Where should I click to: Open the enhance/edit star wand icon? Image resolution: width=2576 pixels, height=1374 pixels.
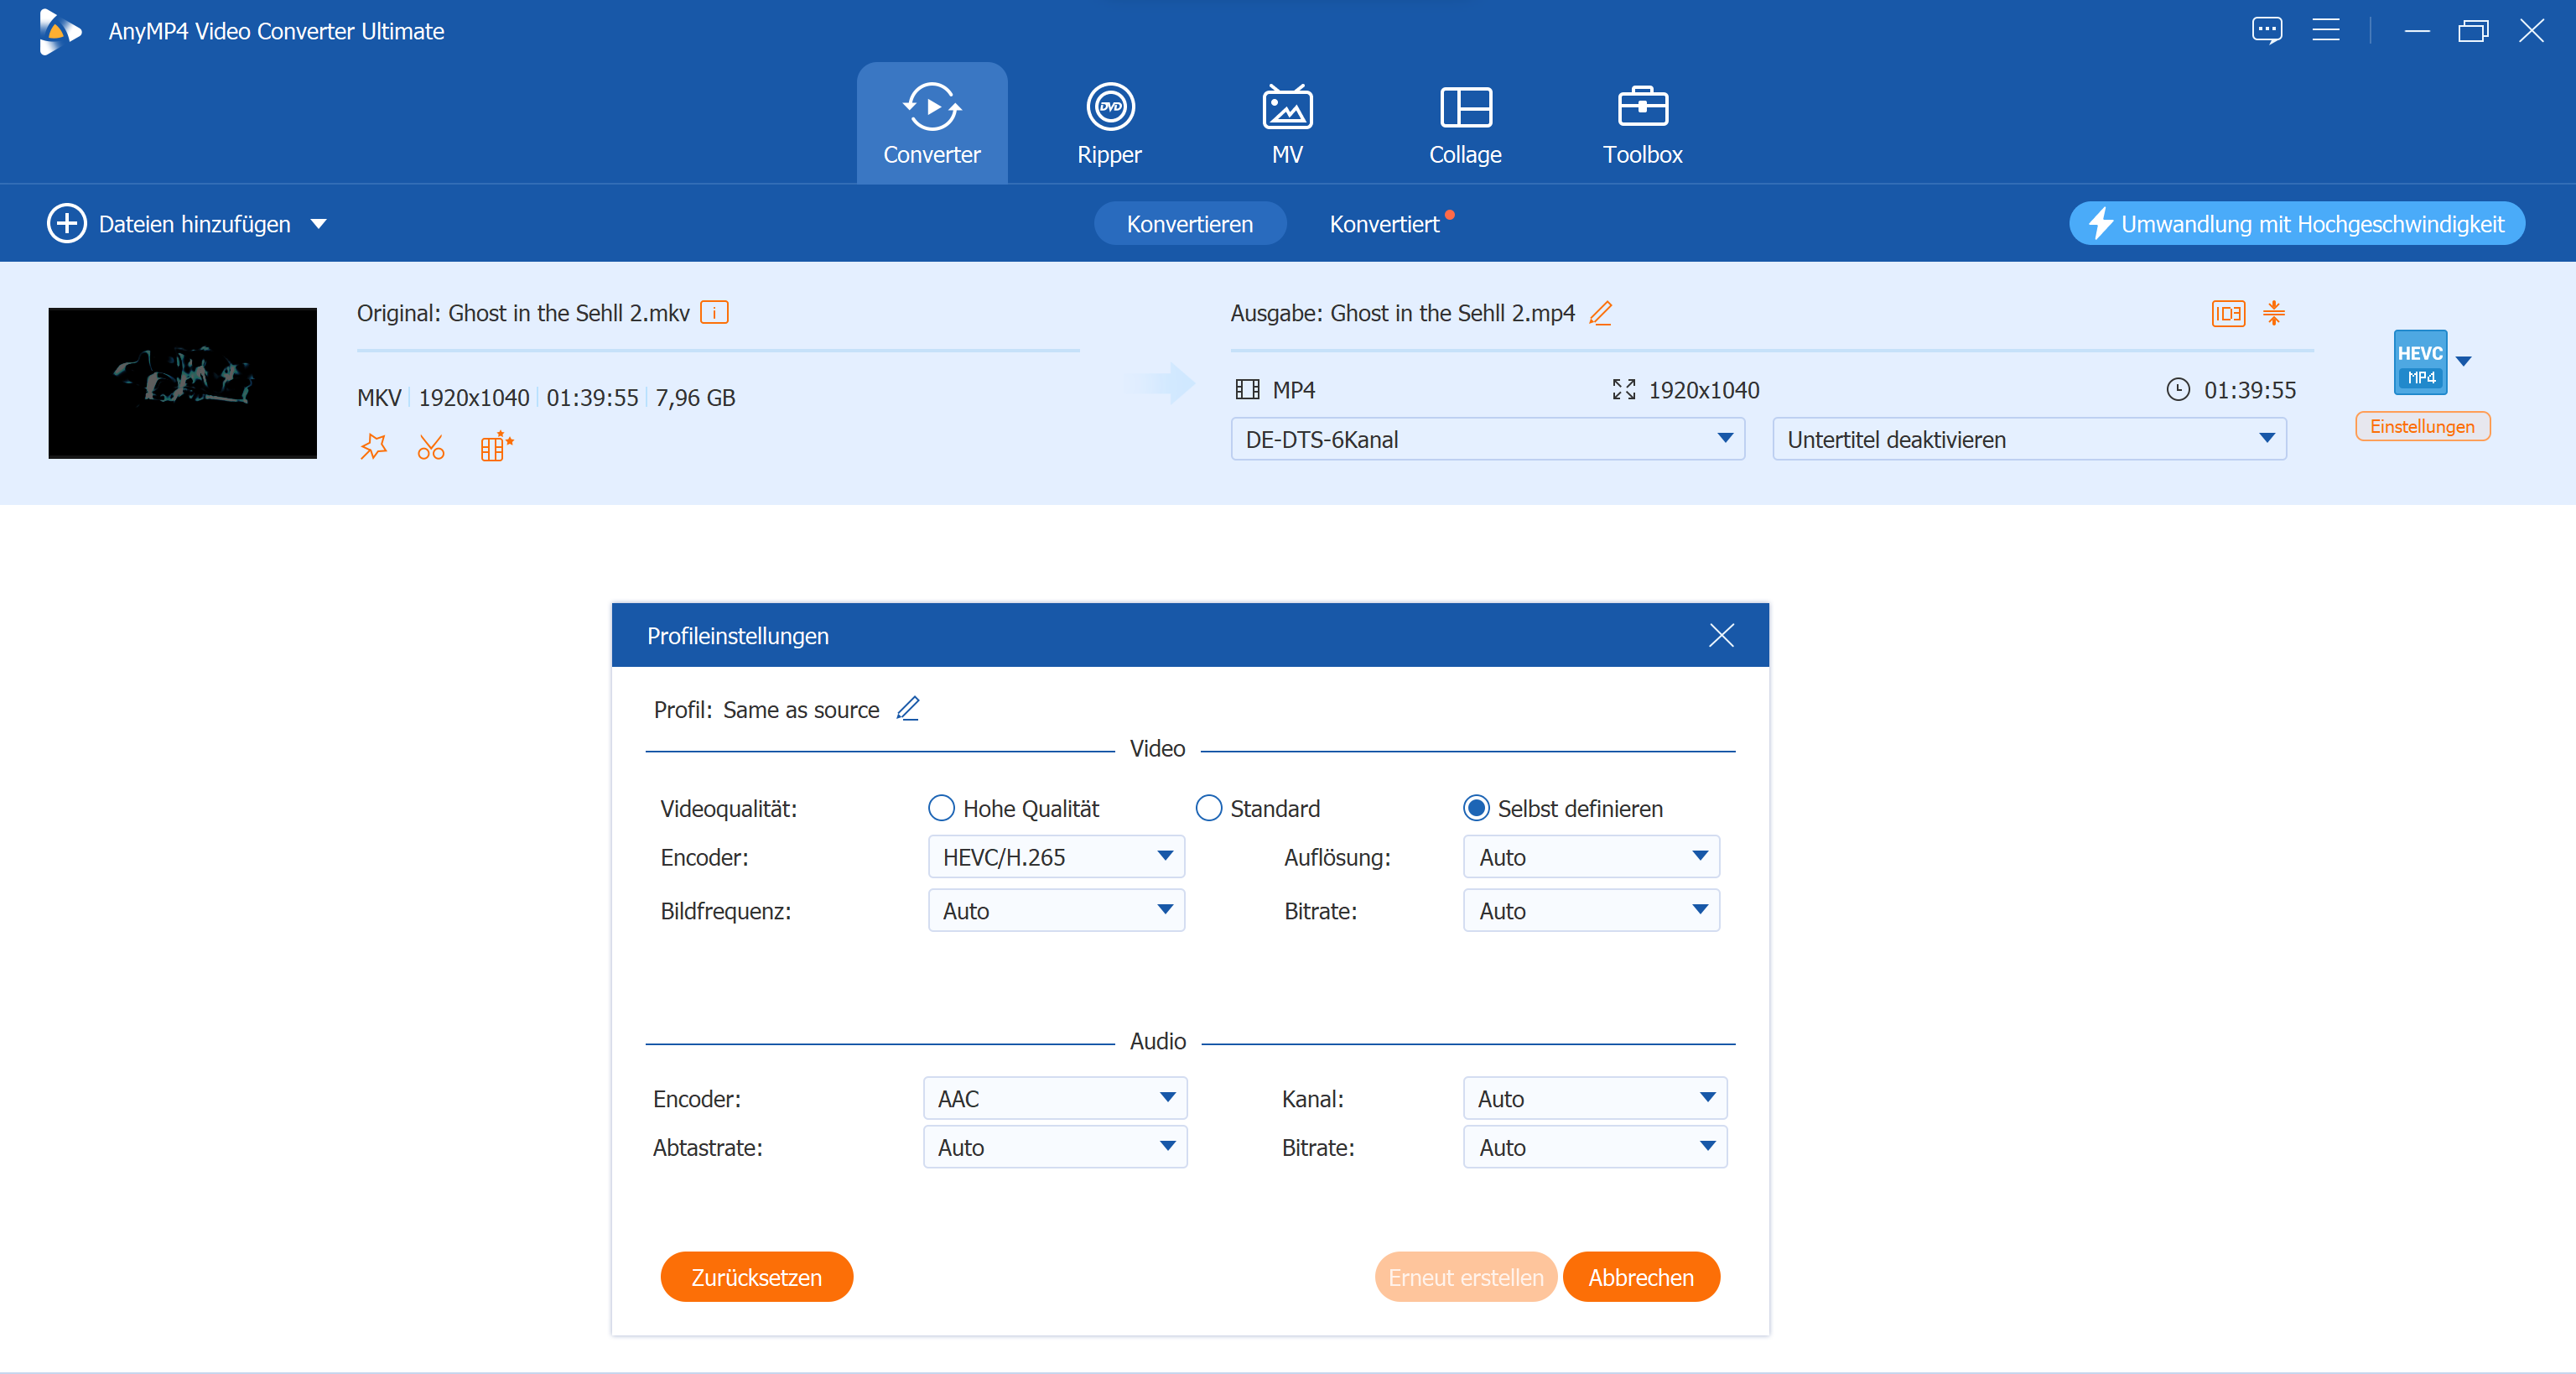pyautogui.click(x=373, y=446)
